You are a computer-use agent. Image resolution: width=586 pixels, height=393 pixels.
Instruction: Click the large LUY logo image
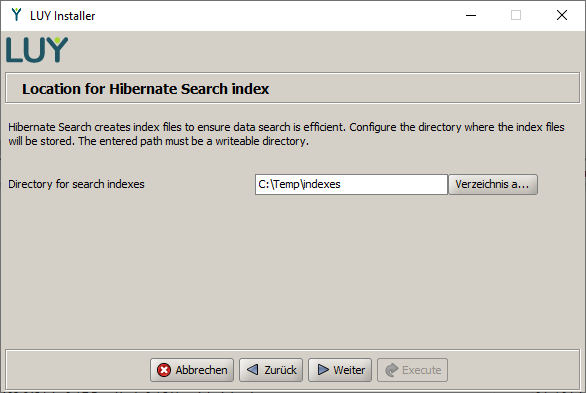37,50
